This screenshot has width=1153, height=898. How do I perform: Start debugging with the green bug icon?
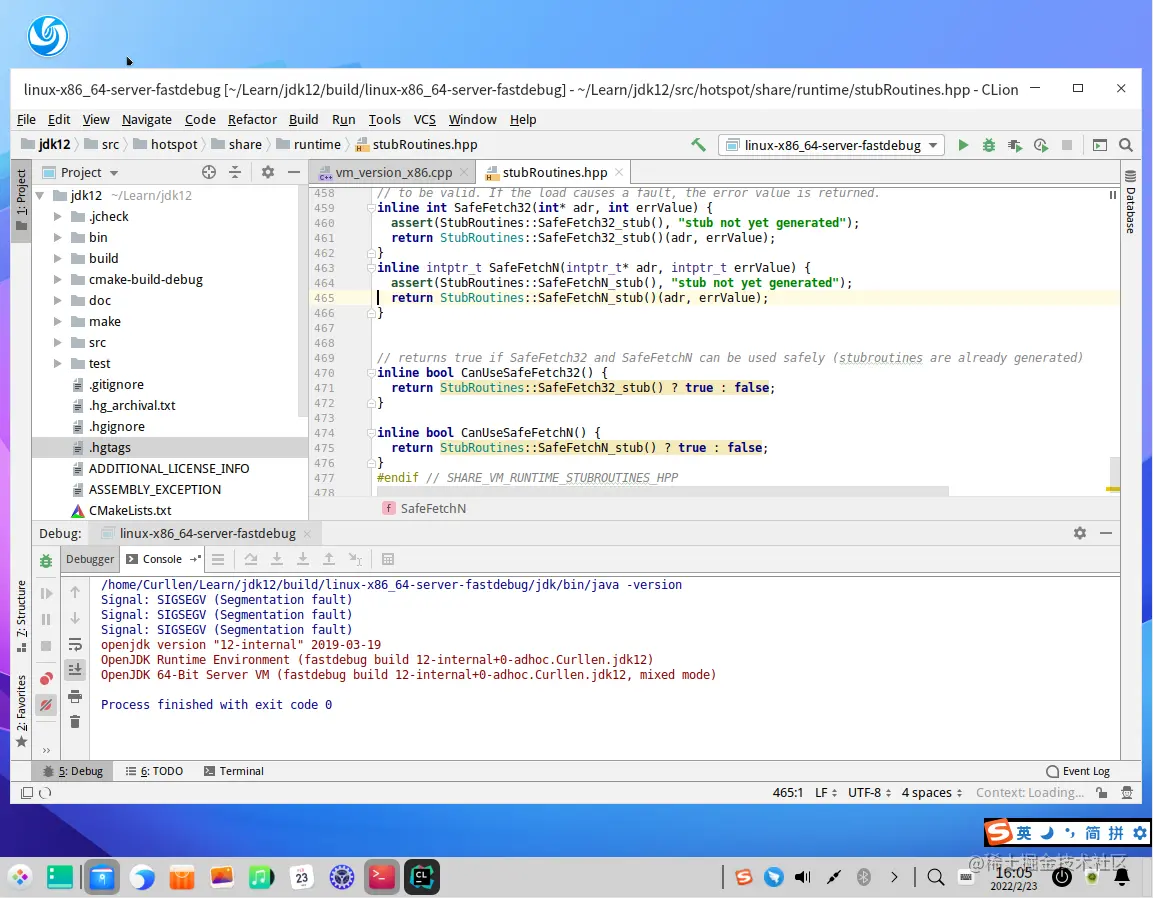click(988, 145)
